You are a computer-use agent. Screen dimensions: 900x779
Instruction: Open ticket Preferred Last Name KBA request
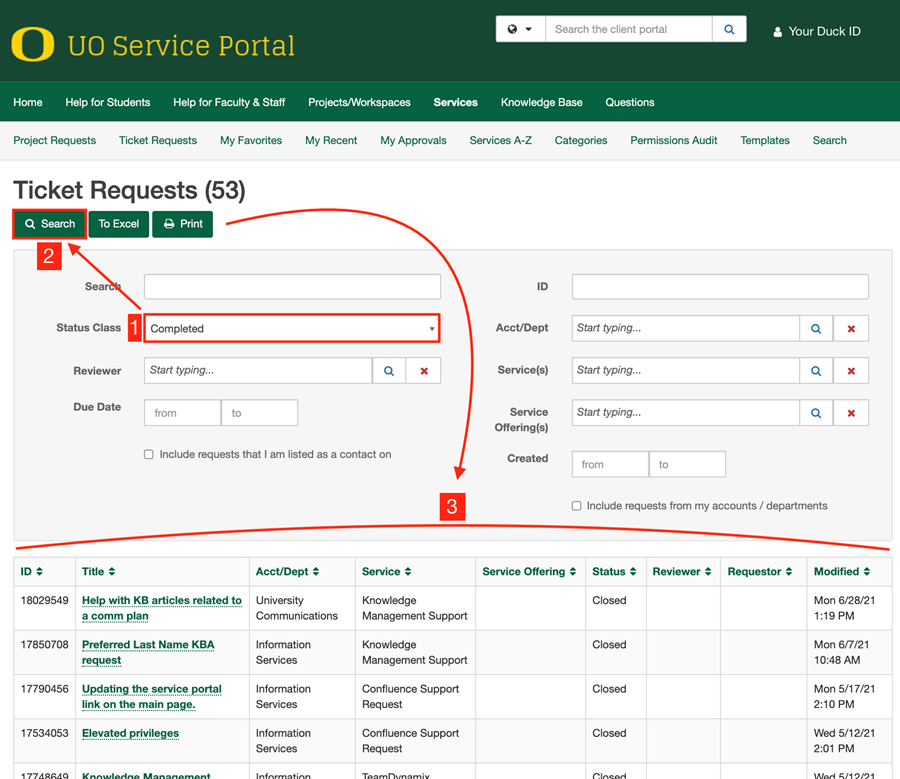pyautogui.click(x=148, y=652)
